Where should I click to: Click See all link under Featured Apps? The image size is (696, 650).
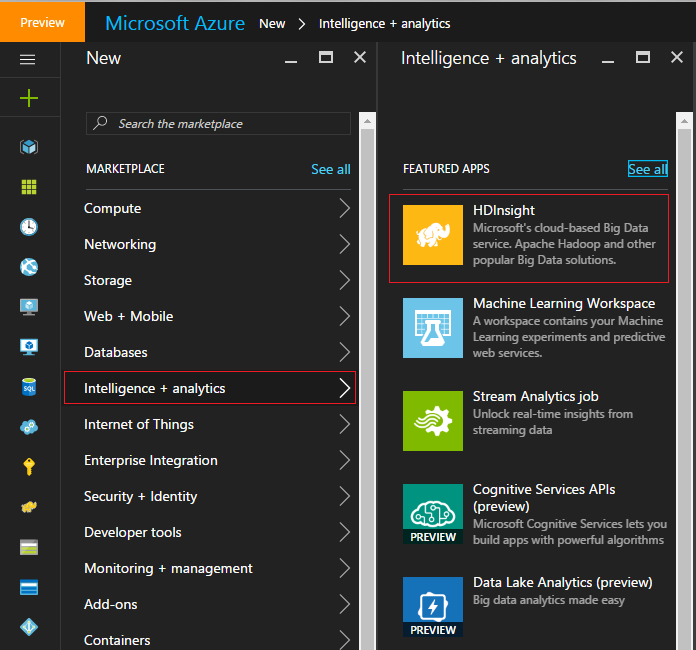point(648,169)
